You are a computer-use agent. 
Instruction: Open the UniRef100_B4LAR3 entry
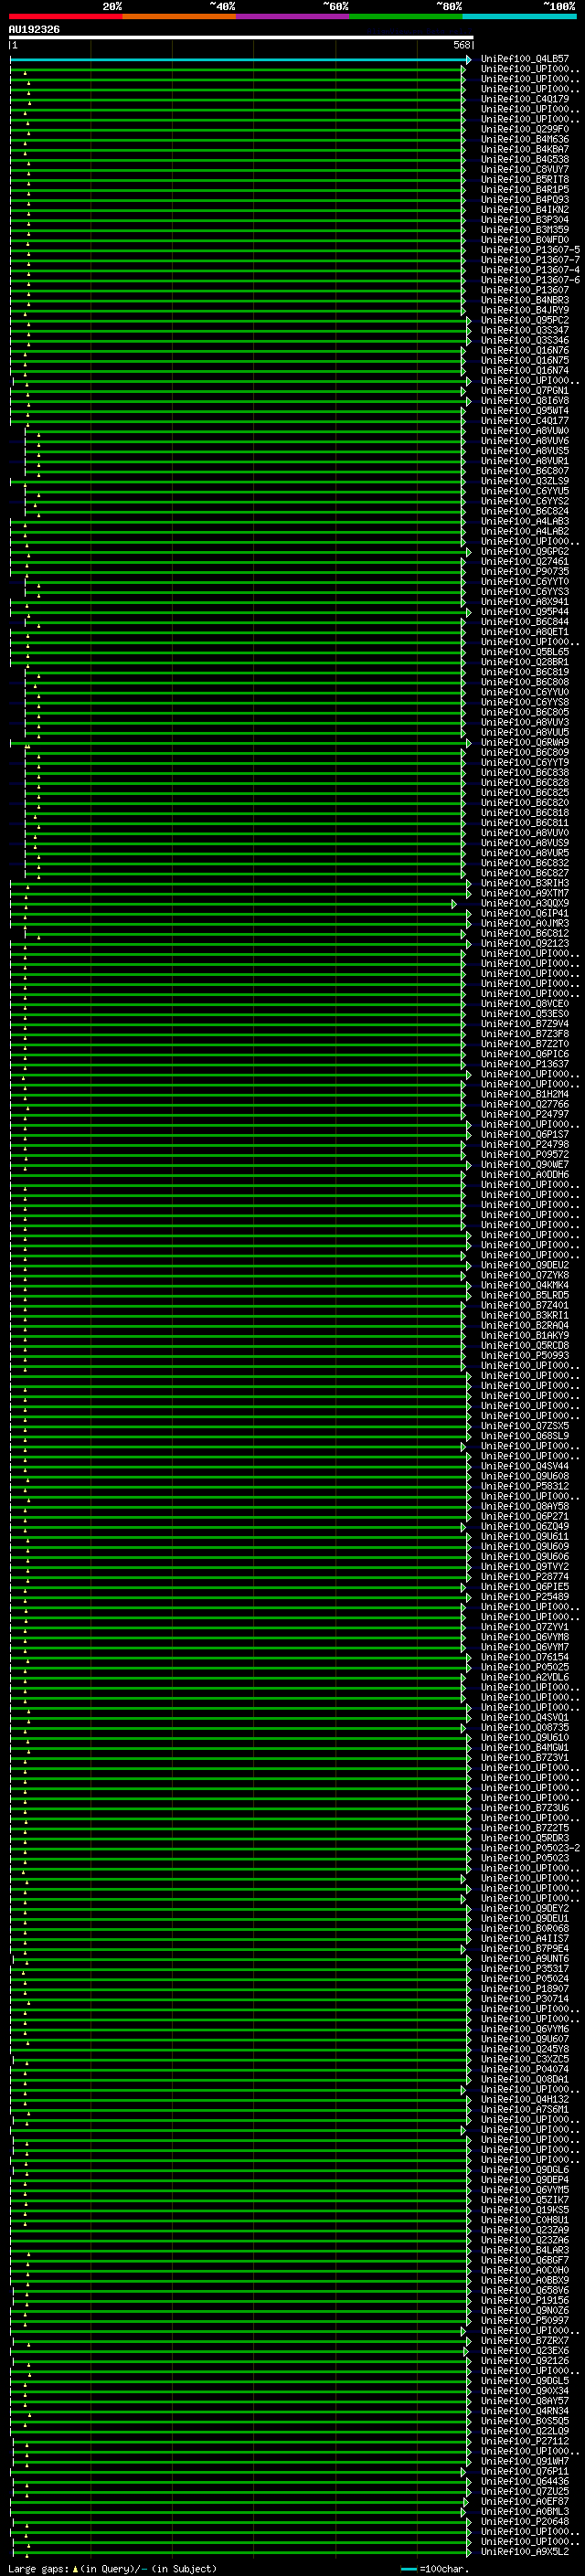tap(525, 2249)
